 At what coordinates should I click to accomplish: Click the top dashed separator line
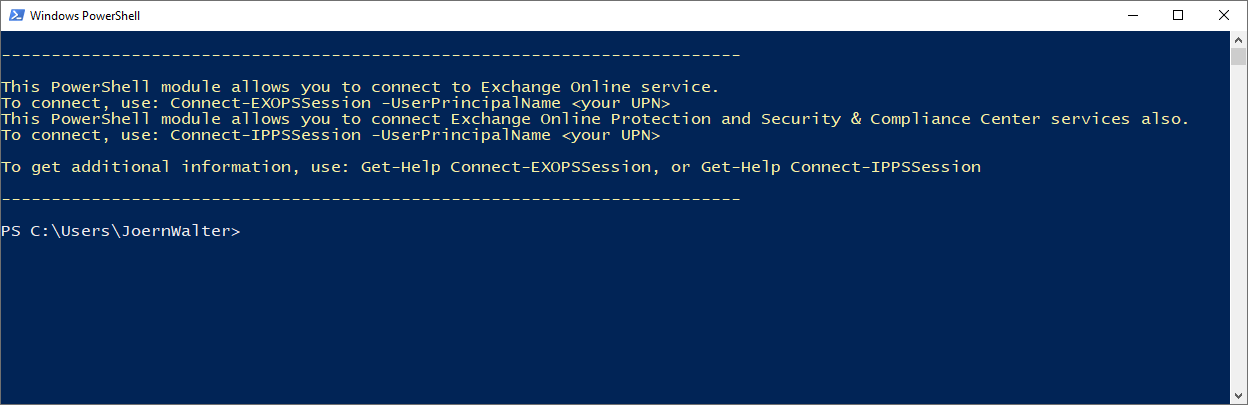[370, 55]
